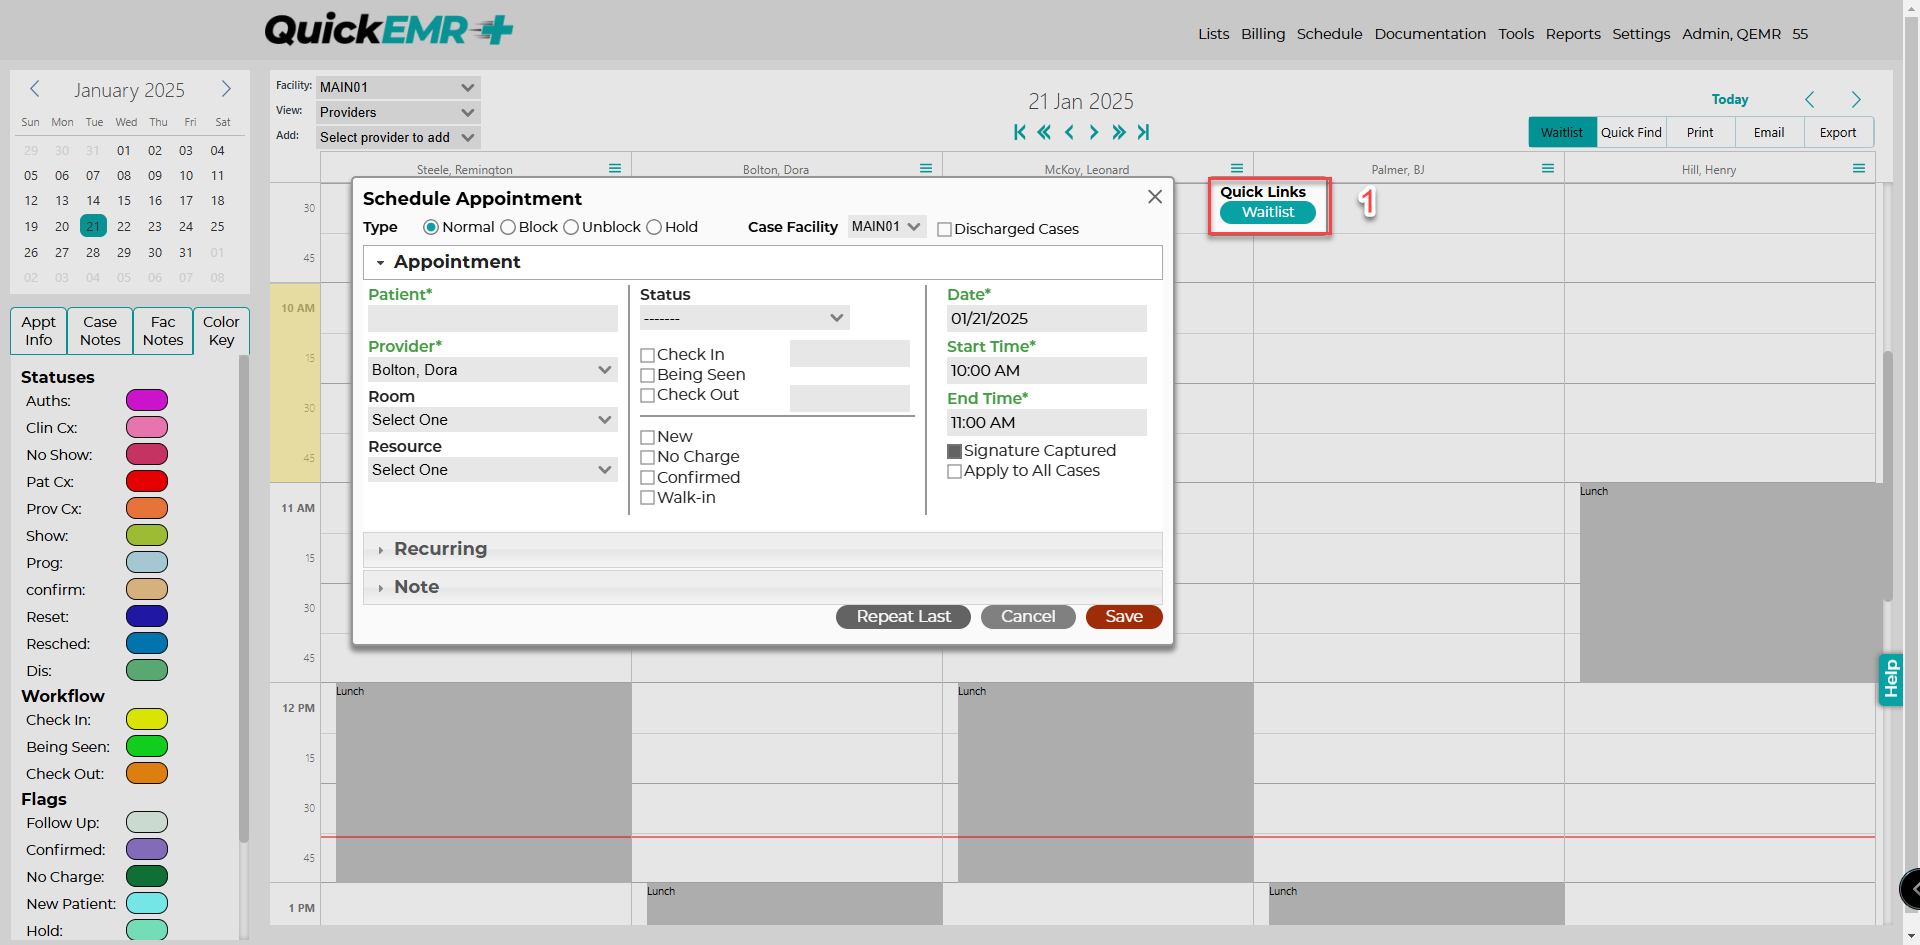
Task: Check the Check In box
Action: point(648,355)
